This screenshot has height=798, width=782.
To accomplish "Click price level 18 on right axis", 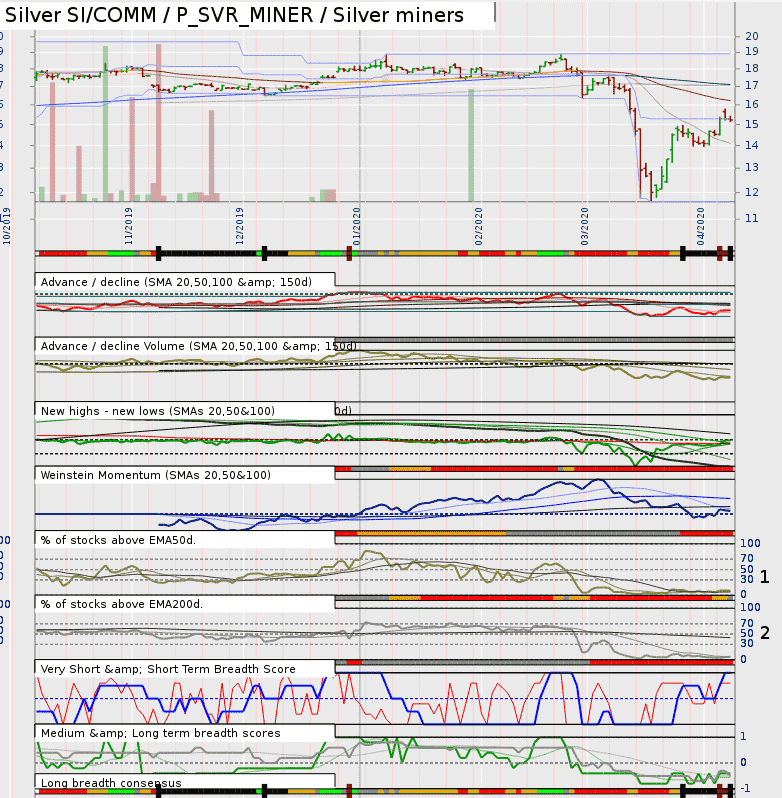I will coord(751,68).
